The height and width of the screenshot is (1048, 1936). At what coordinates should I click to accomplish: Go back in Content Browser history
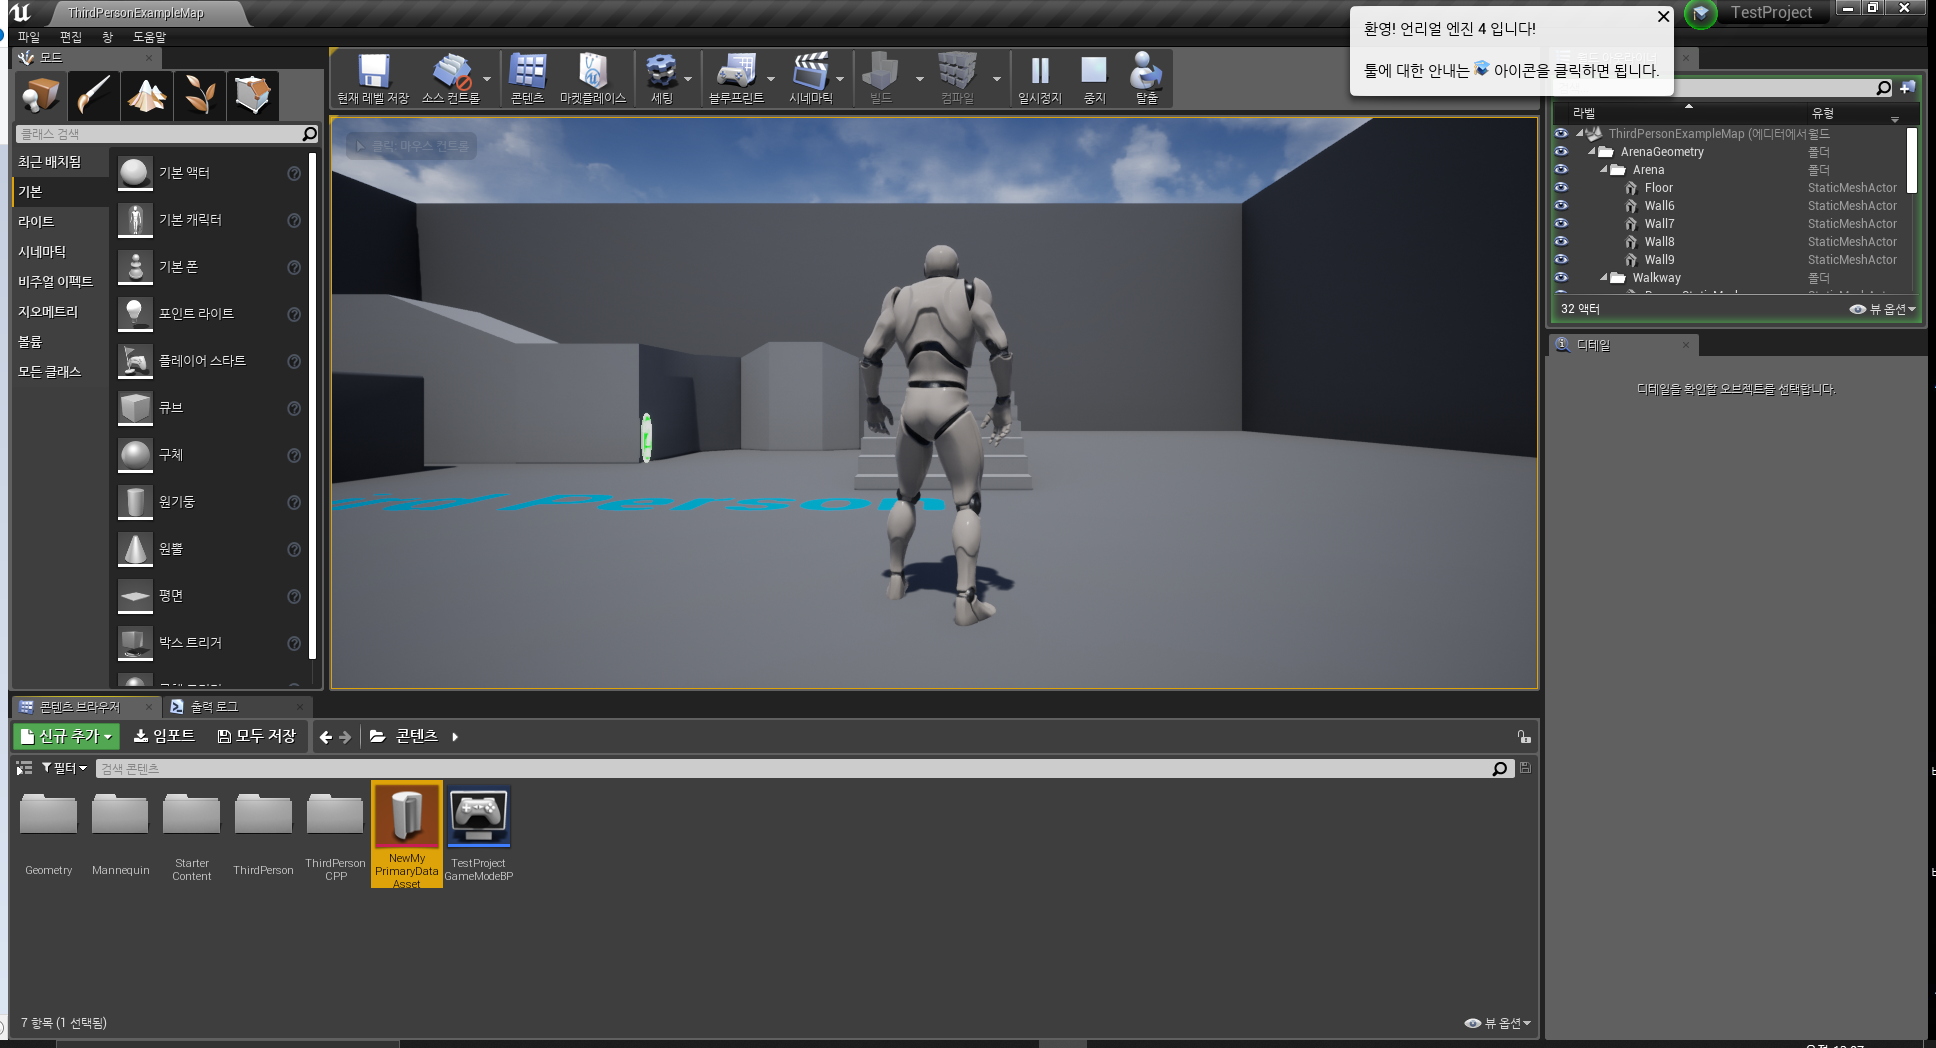tap(325, 737)
